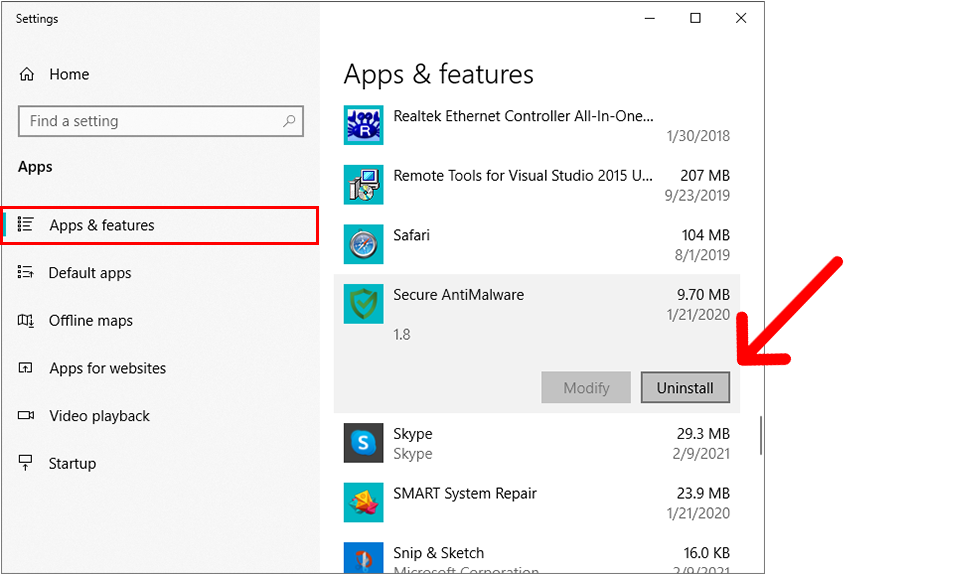Click the Snip & Sketch icon
Viewport: 969px width, 577px height.
click(x=363, y=558)
